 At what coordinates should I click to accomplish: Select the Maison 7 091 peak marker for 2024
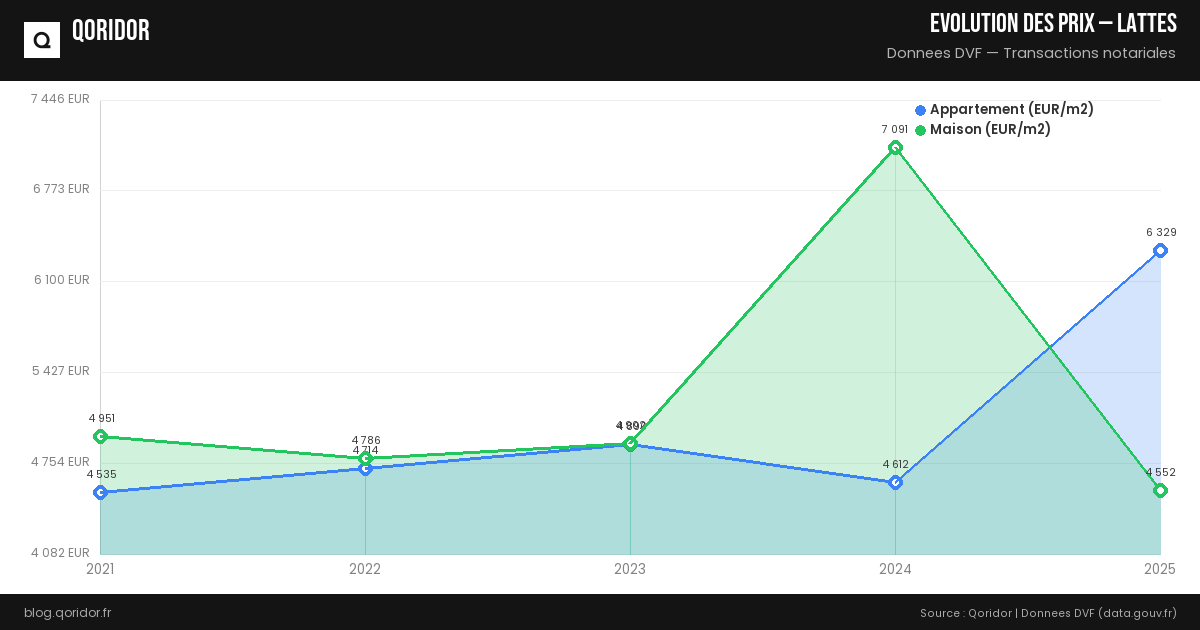point(895,148)
